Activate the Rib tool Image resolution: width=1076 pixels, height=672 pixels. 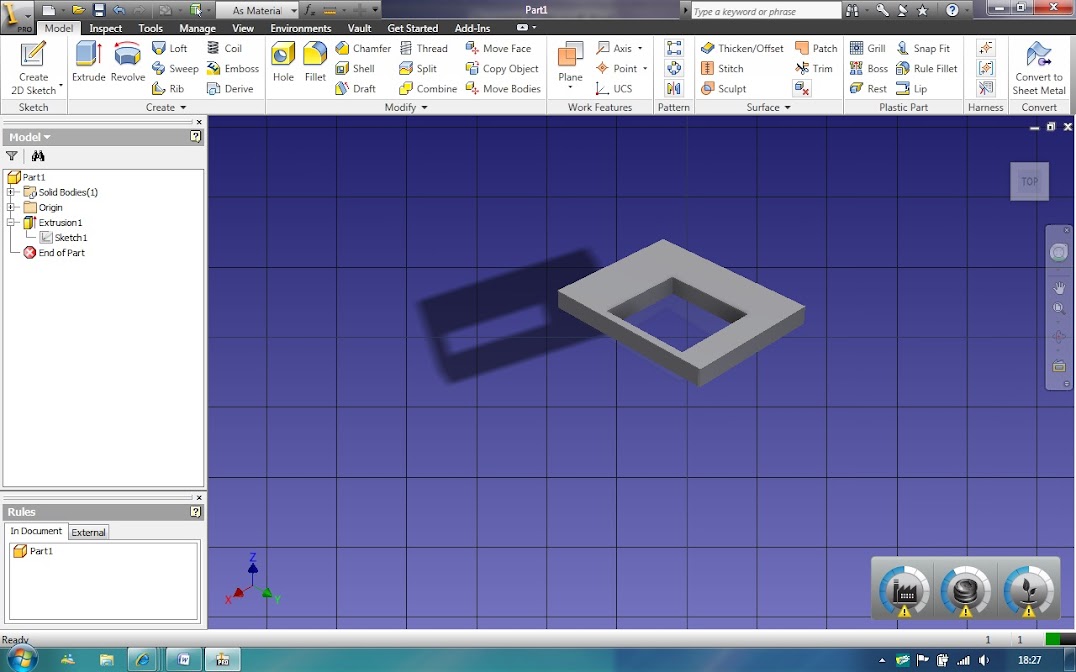(168, 89)
